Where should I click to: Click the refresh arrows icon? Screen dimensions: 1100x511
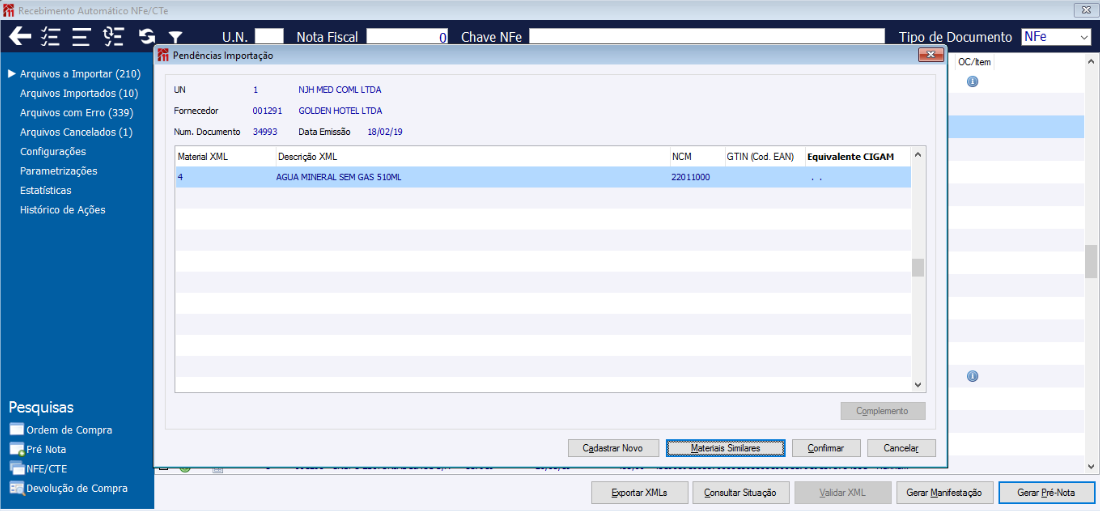click(x=147, y=36)
